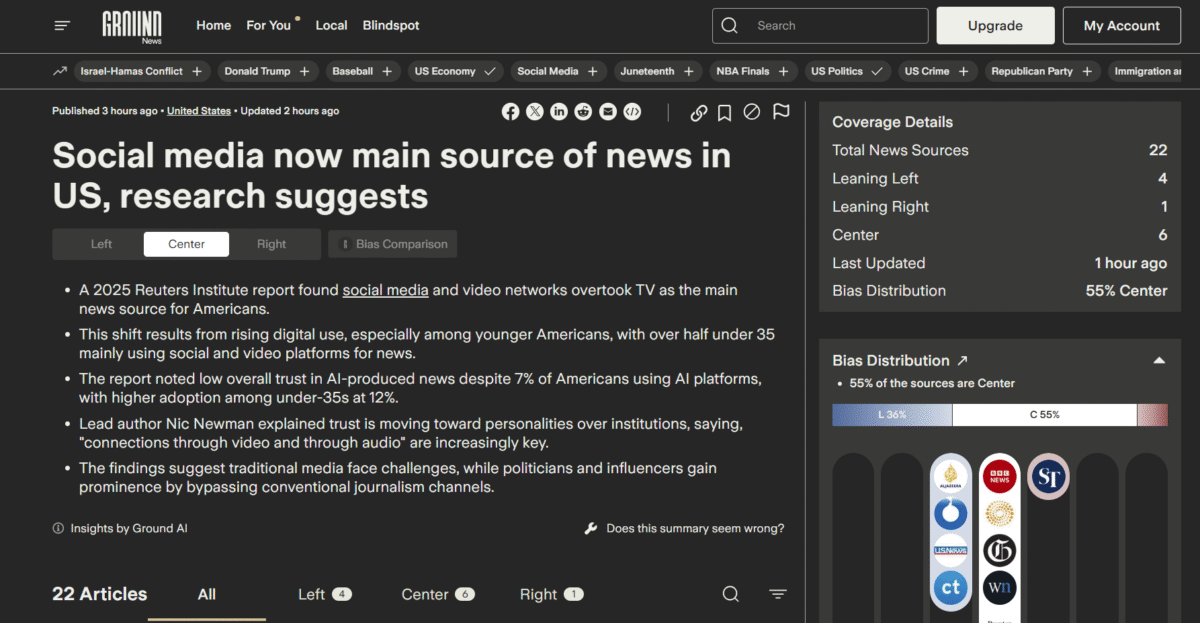The width and height of the screenshot is (1200, 623).
Task: Click the Upgrade button
Action: 995,26
